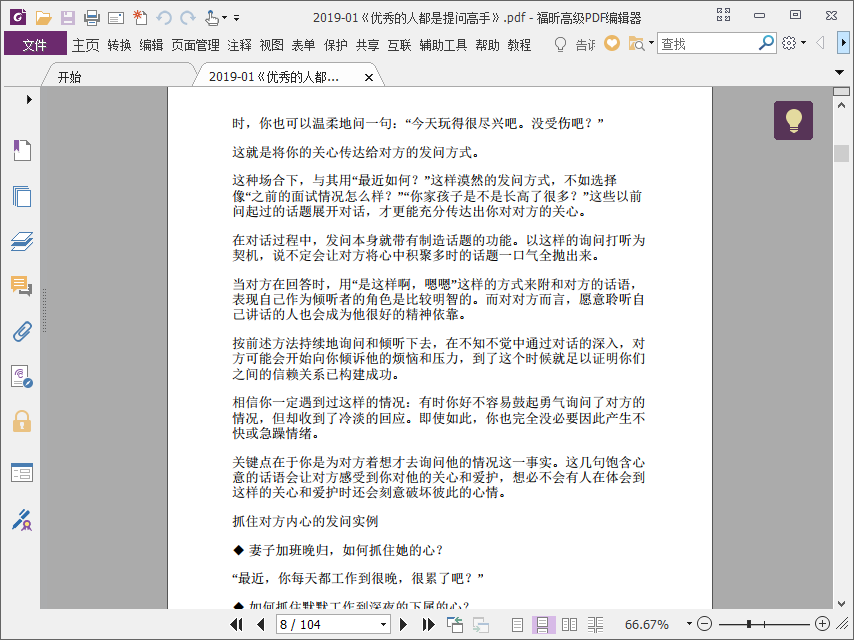
Task: Click the zoom out minus button
Action: click(x=704, y=624)
